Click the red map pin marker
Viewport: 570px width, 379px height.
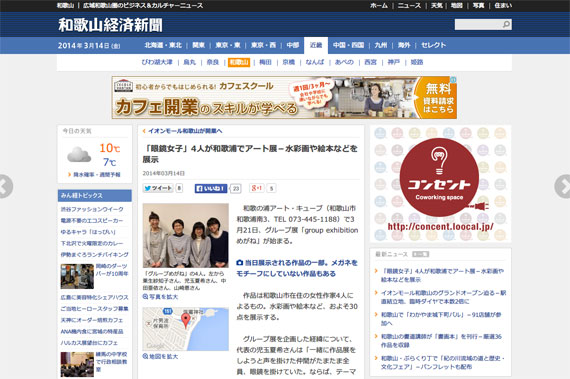point(186,321)
